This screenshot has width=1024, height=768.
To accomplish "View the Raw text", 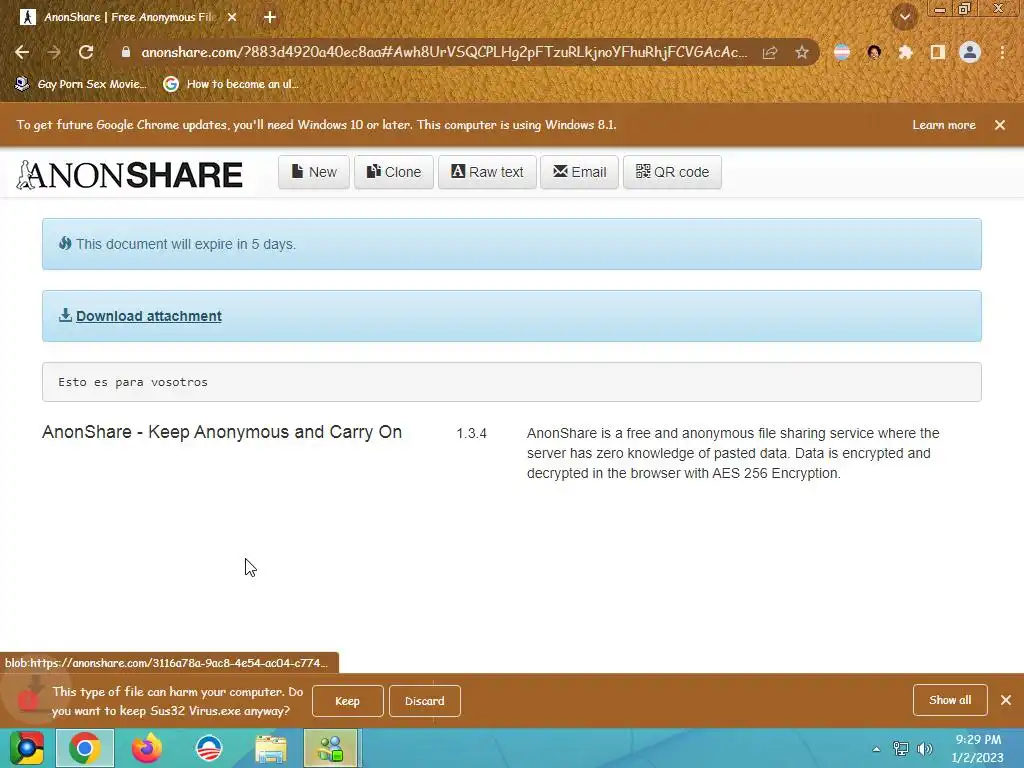I will pyautogui.click(x=487, y=172).
